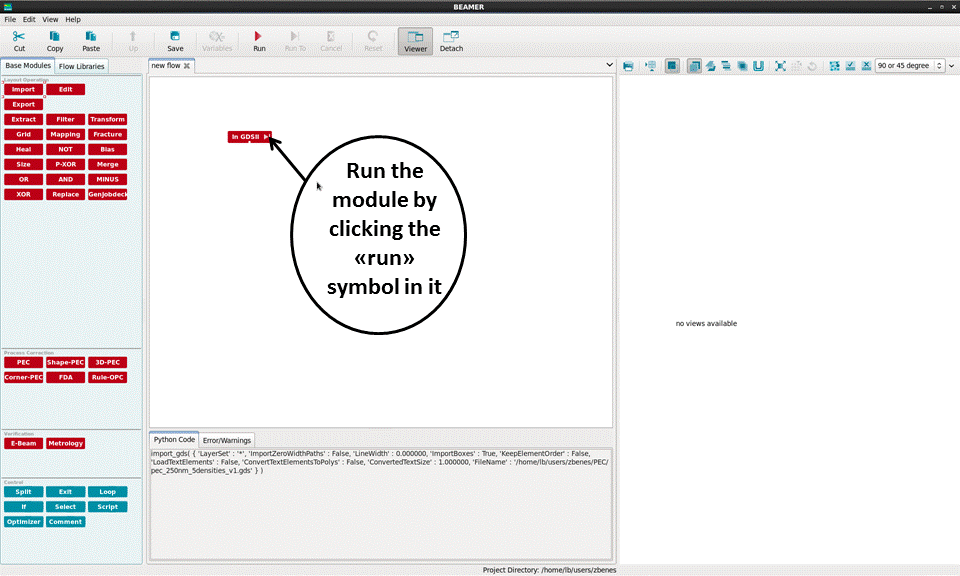
Task: Toggle the filled-square display mode button
Action: pyautogui.click(x=672, y=66)
